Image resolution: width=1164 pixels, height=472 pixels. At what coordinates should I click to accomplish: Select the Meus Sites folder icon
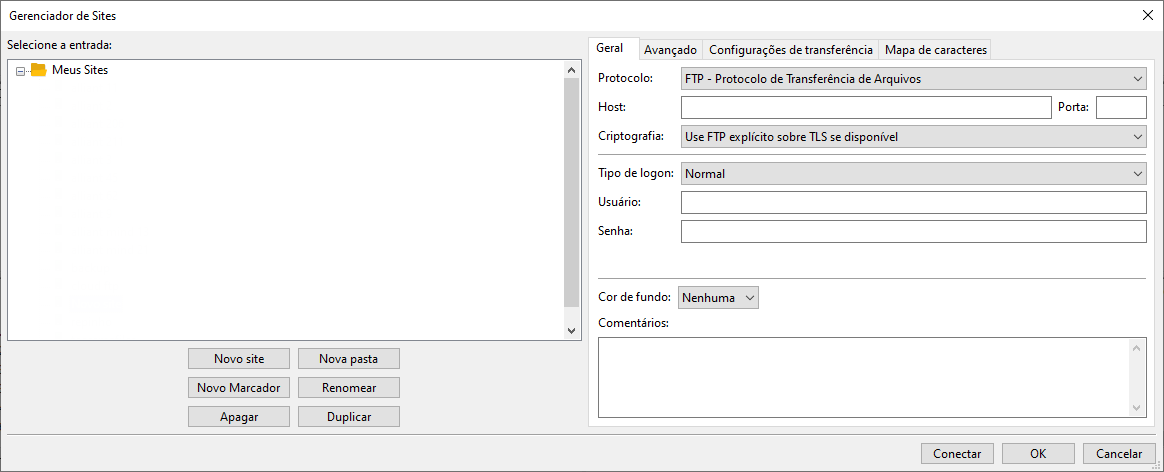[39, 71]
